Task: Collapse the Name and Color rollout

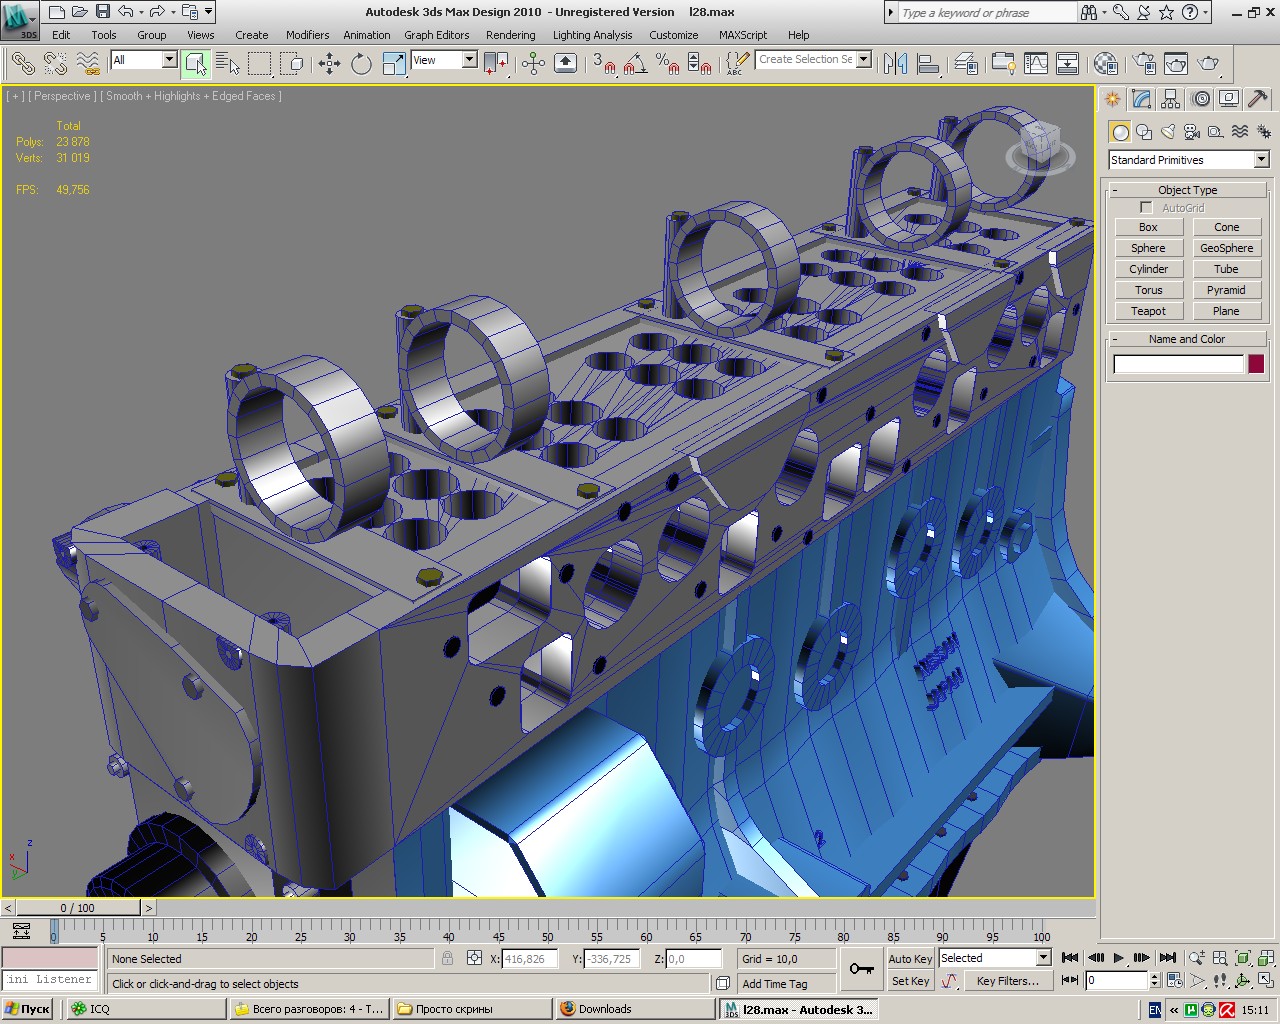Action: tap(1187, 339)
